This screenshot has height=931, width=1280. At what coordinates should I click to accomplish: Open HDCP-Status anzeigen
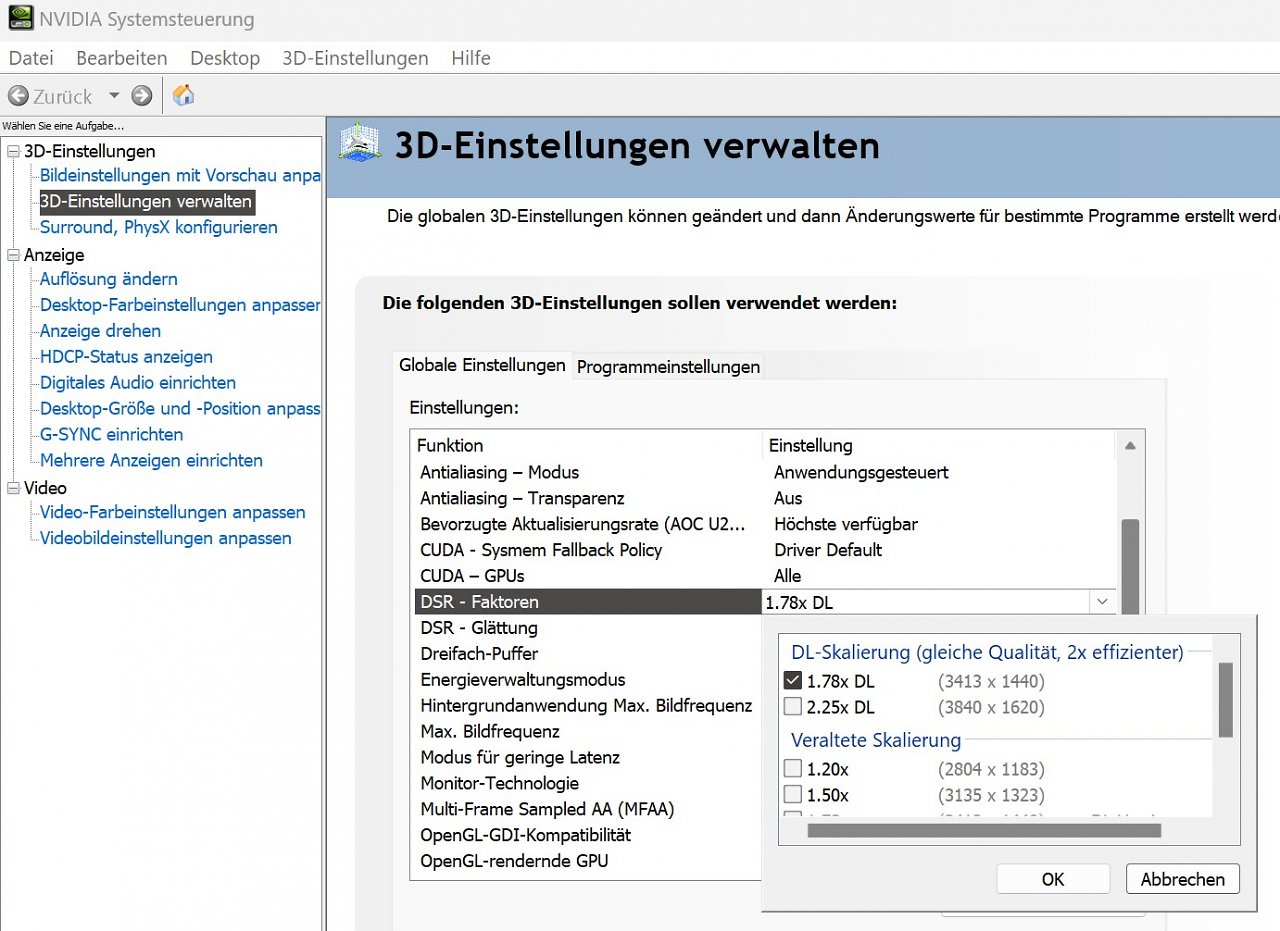(126, 357)
